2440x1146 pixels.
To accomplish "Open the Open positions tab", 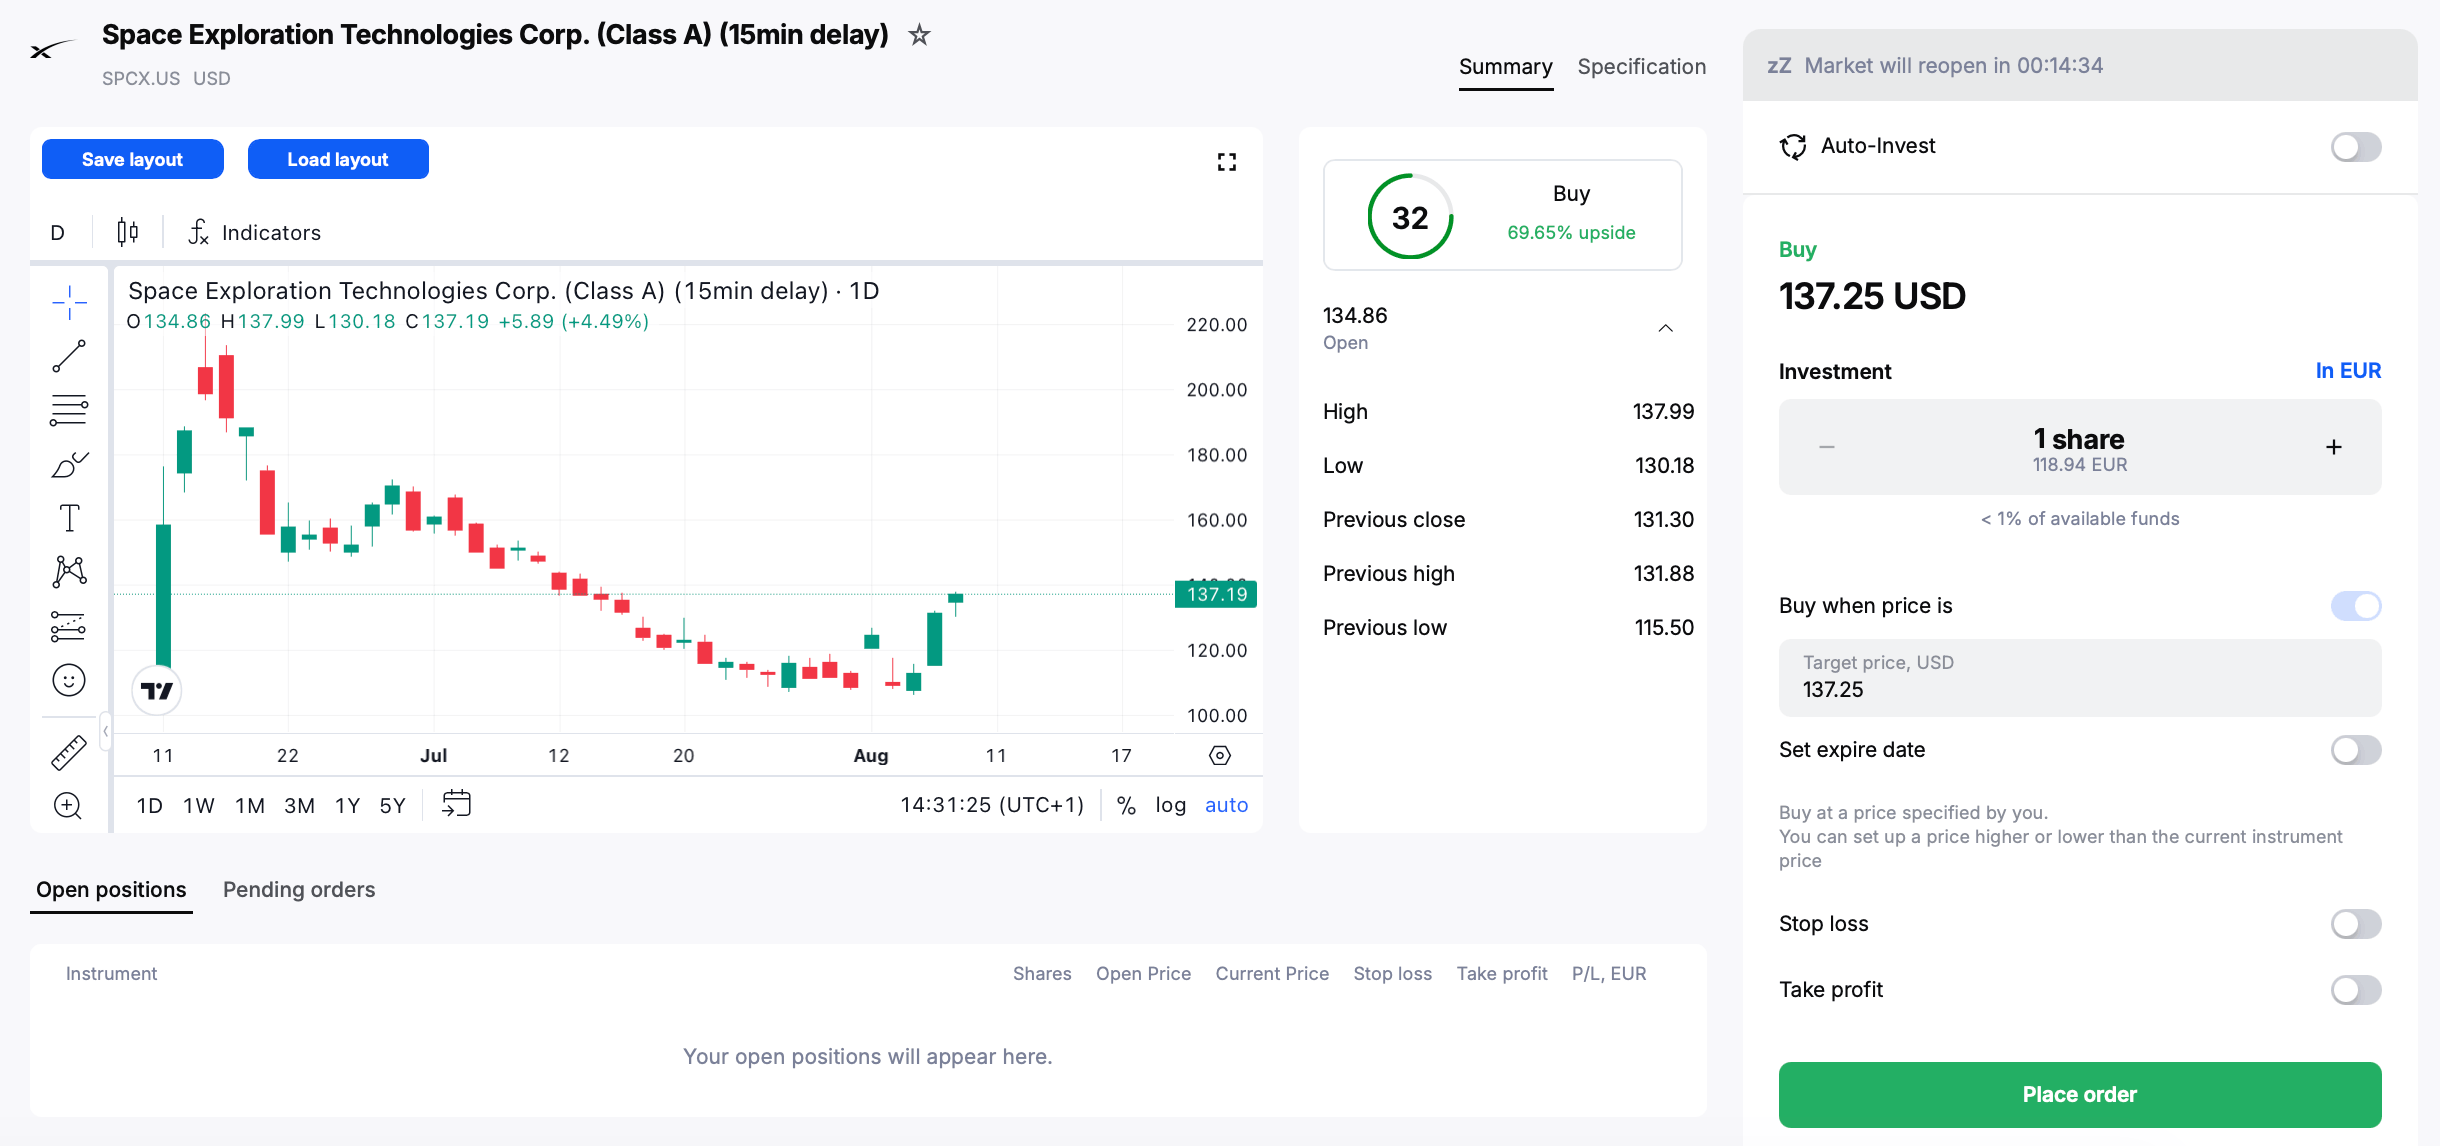I will (111, 890).
